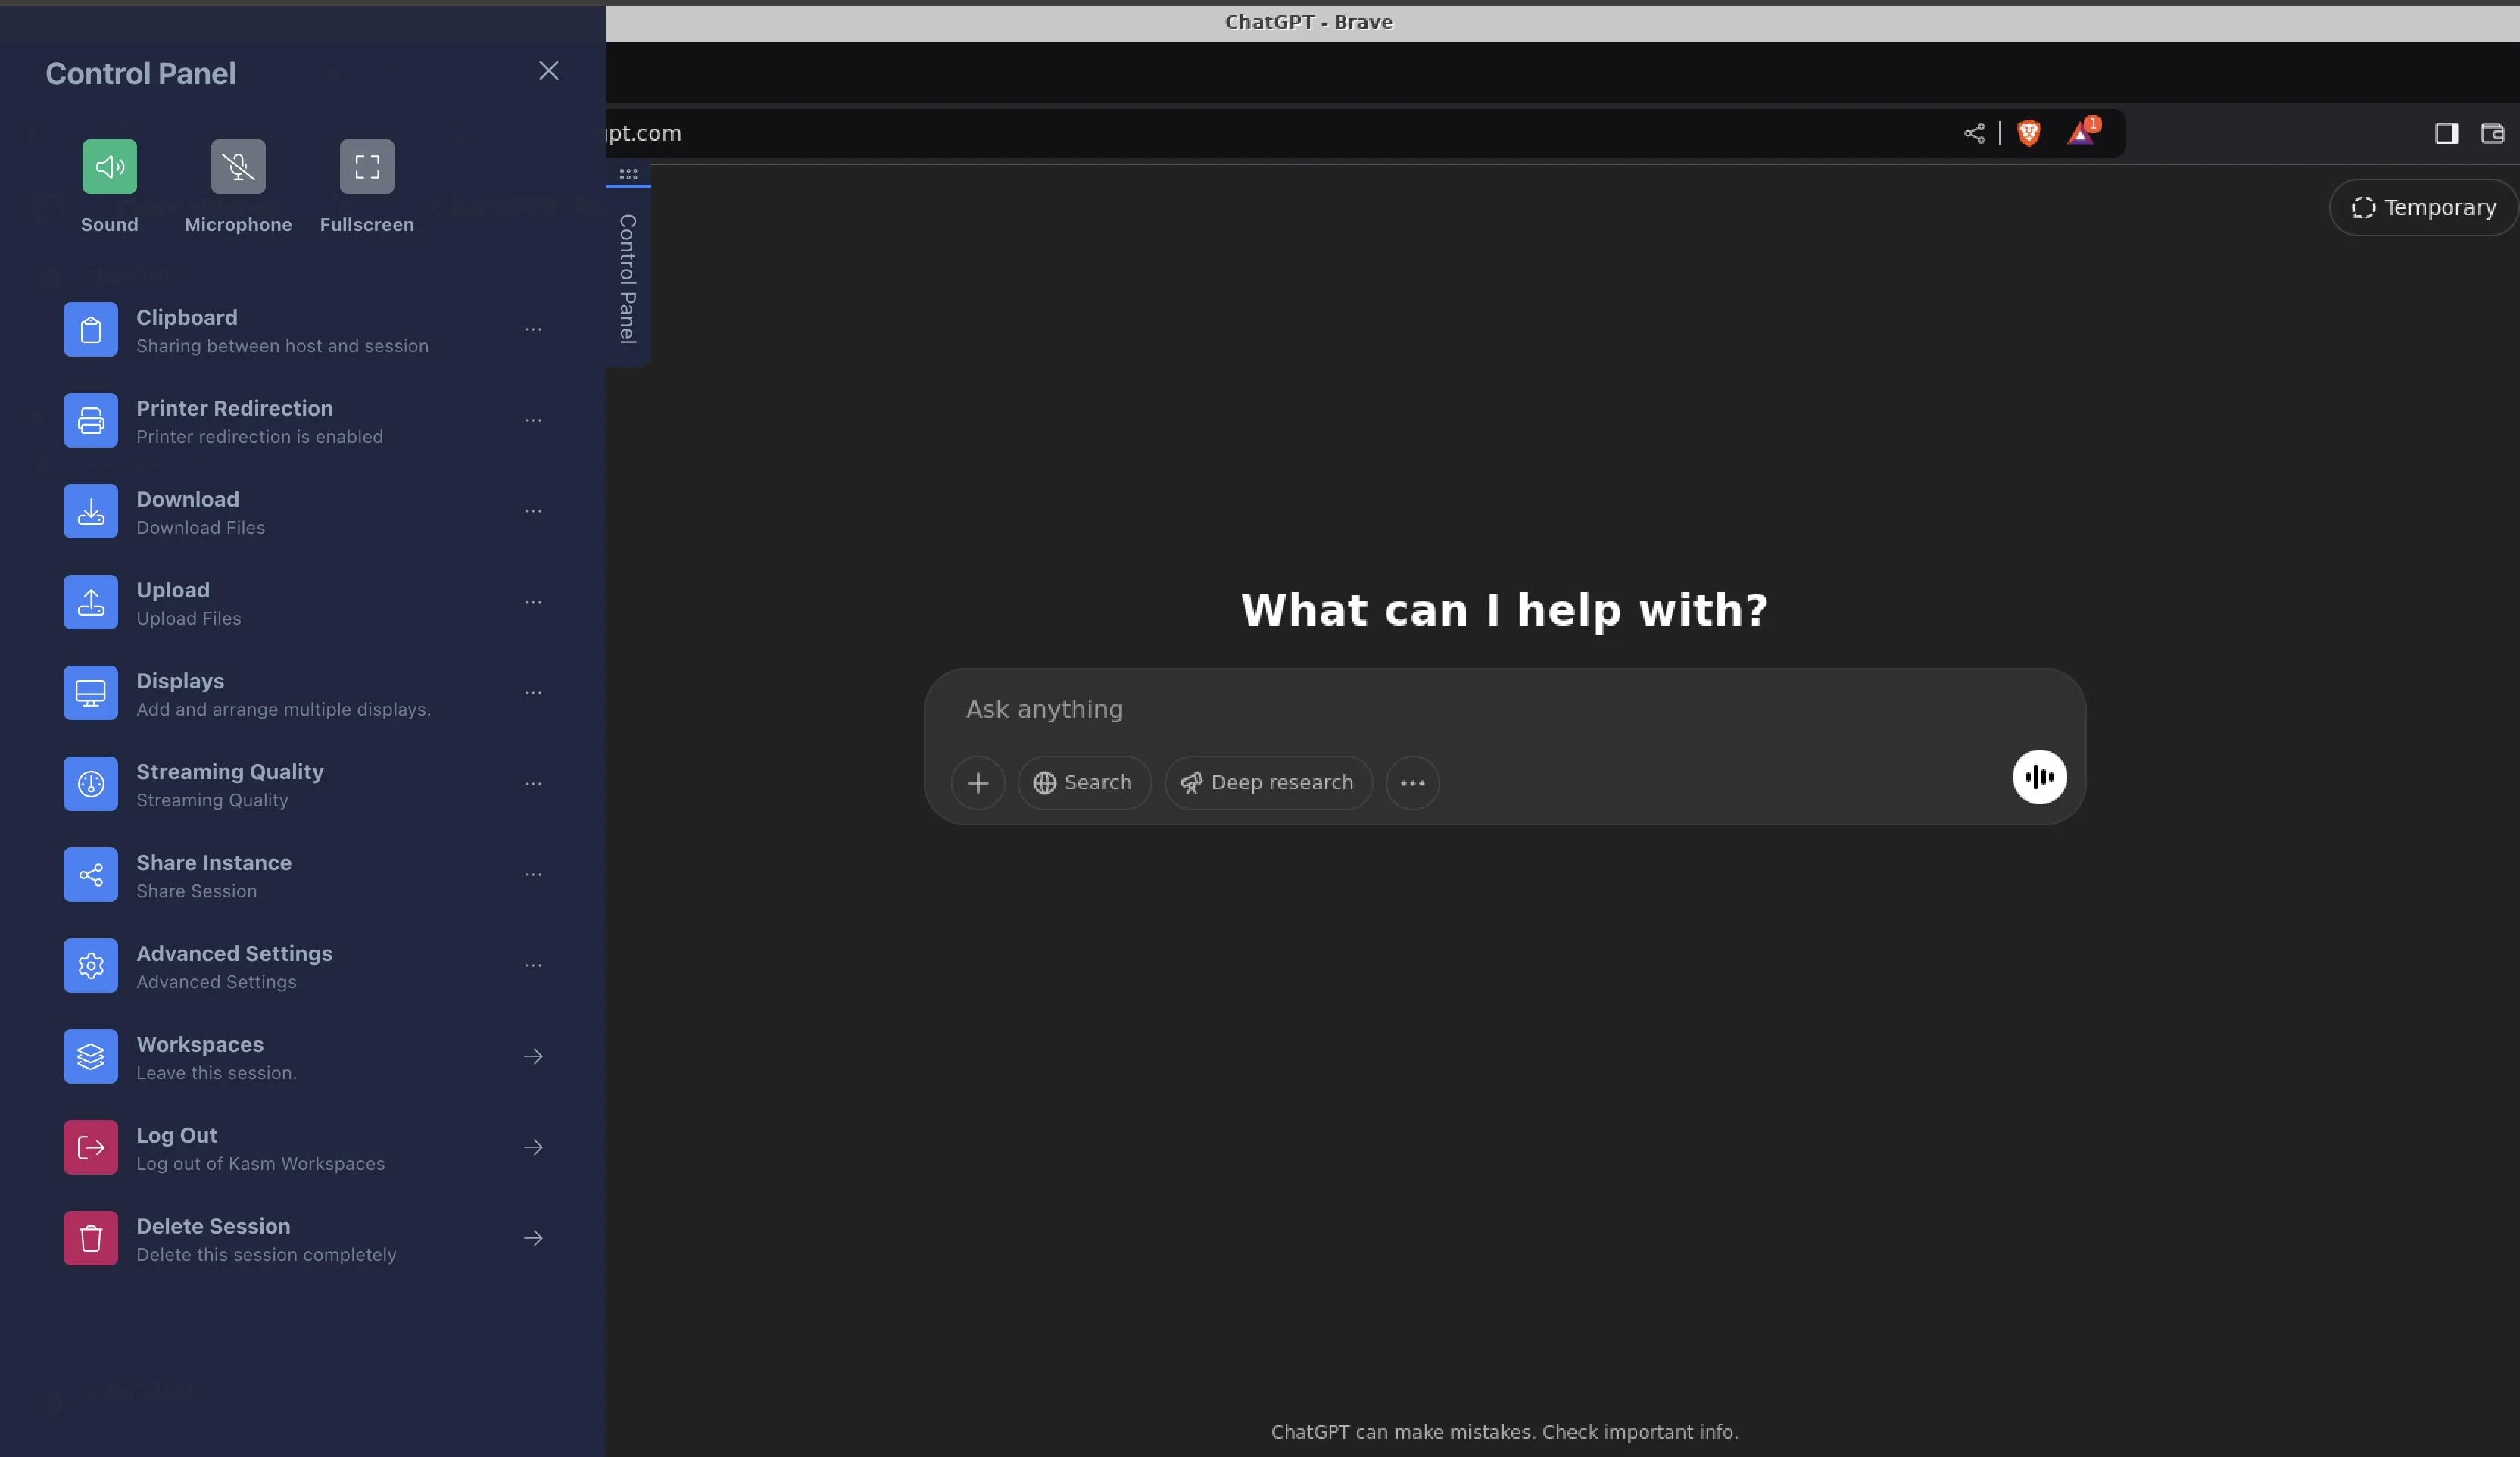Expand the Displays options ellipsis

533,693
